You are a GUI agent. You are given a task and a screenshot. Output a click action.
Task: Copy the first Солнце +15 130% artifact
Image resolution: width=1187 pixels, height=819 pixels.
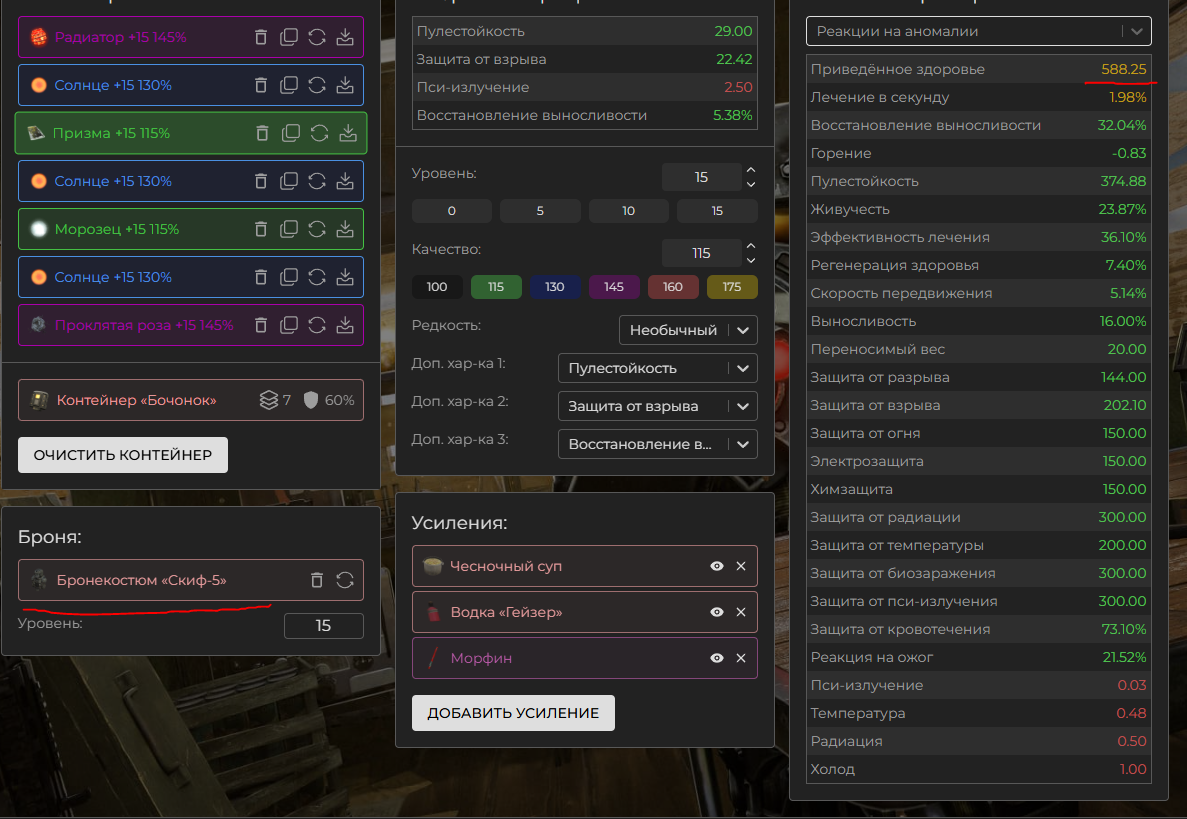289,85
